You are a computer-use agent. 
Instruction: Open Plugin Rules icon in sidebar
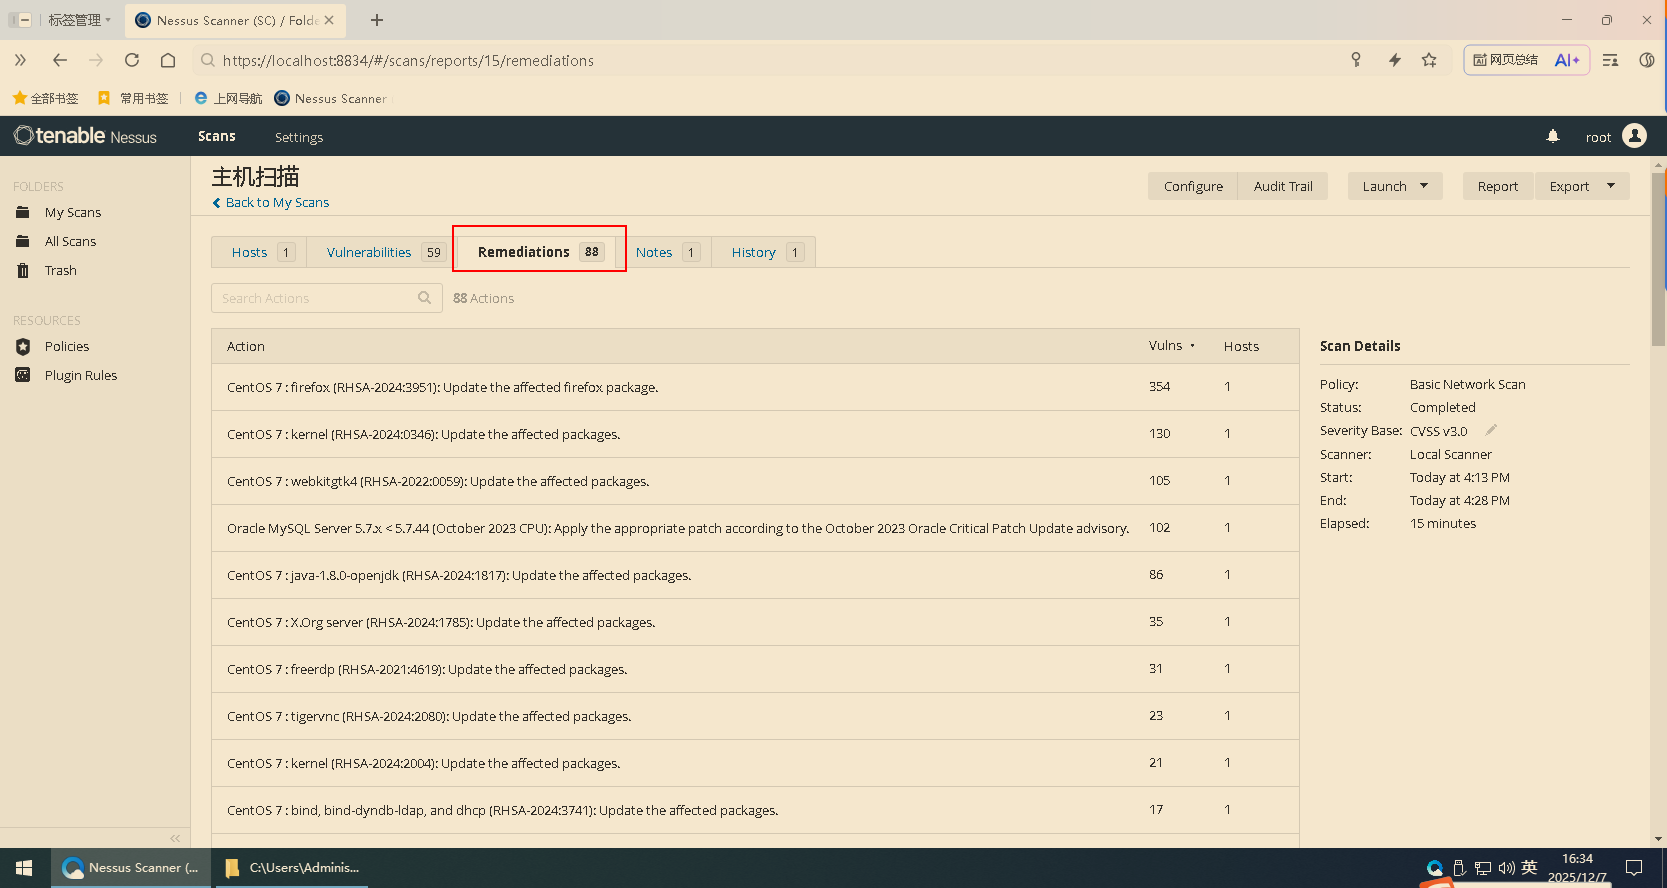point(23,375)
